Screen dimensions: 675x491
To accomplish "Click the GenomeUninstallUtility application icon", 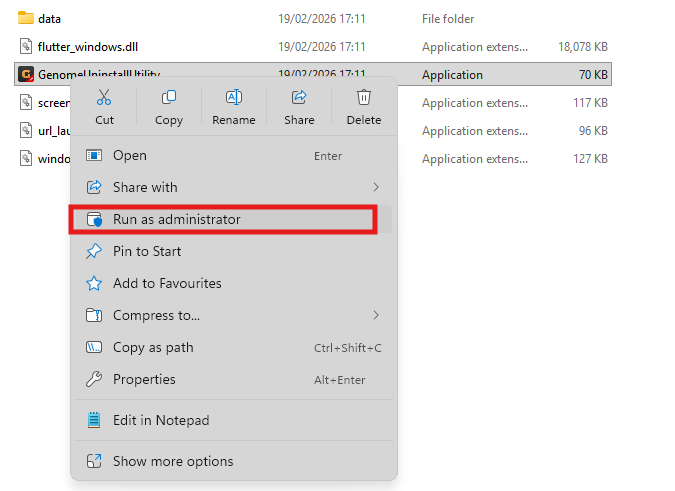I will (26, 75).
